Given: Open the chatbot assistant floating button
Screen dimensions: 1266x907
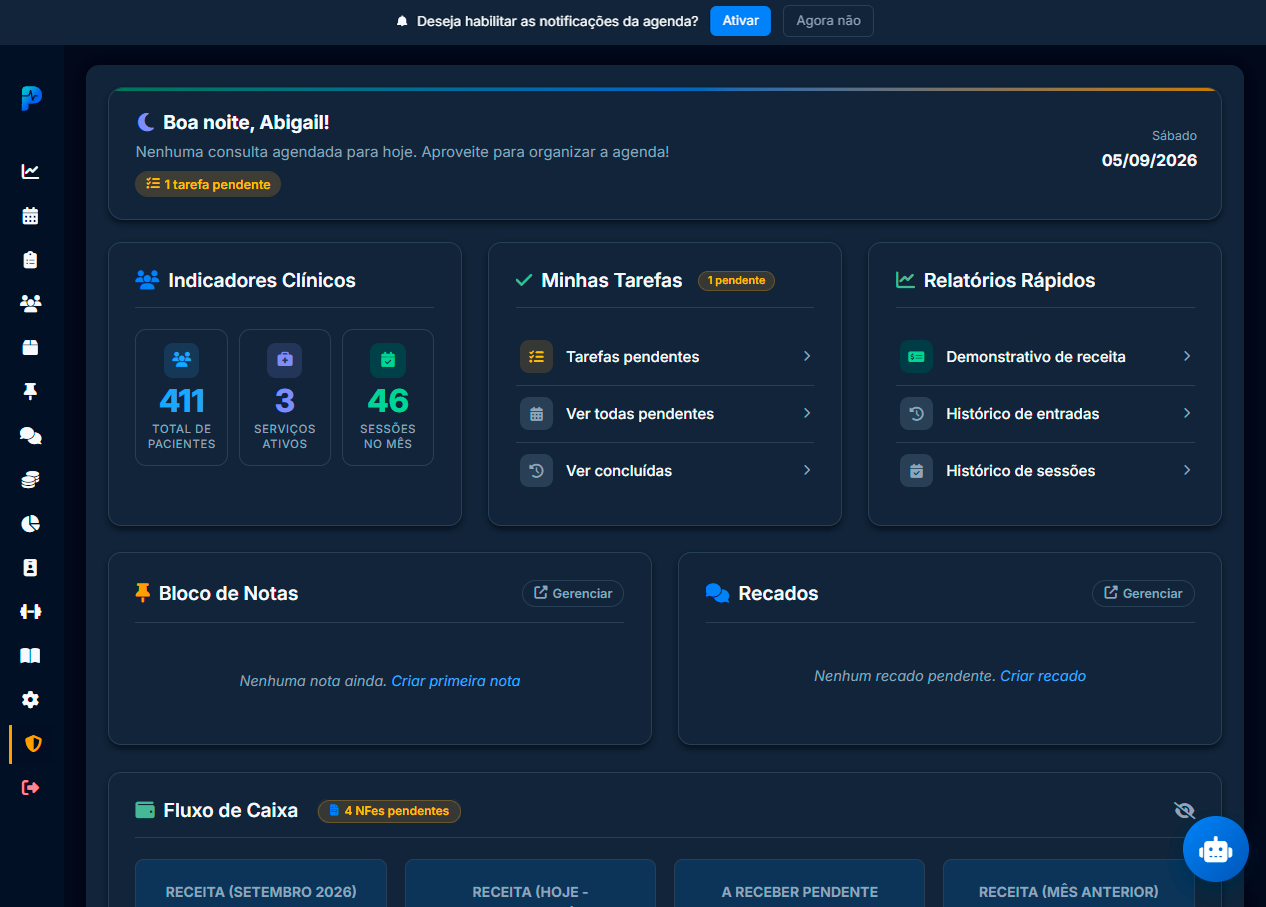Looking at the screenshot, I should [x=1216, y=849].
